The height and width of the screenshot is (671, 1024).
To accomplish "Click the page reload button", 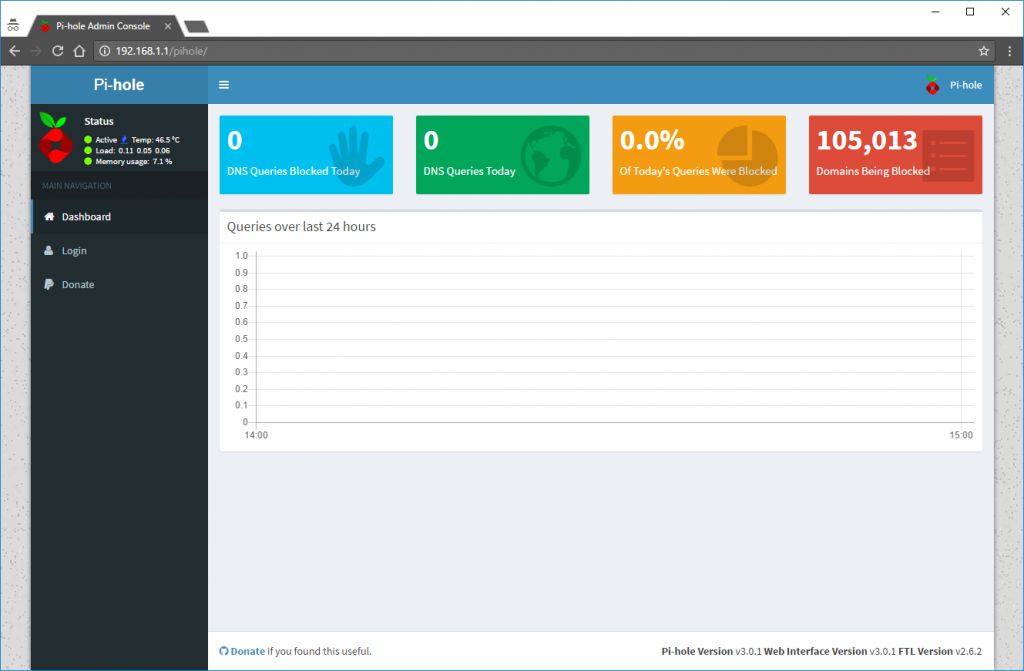I will (x=57, y=50).
